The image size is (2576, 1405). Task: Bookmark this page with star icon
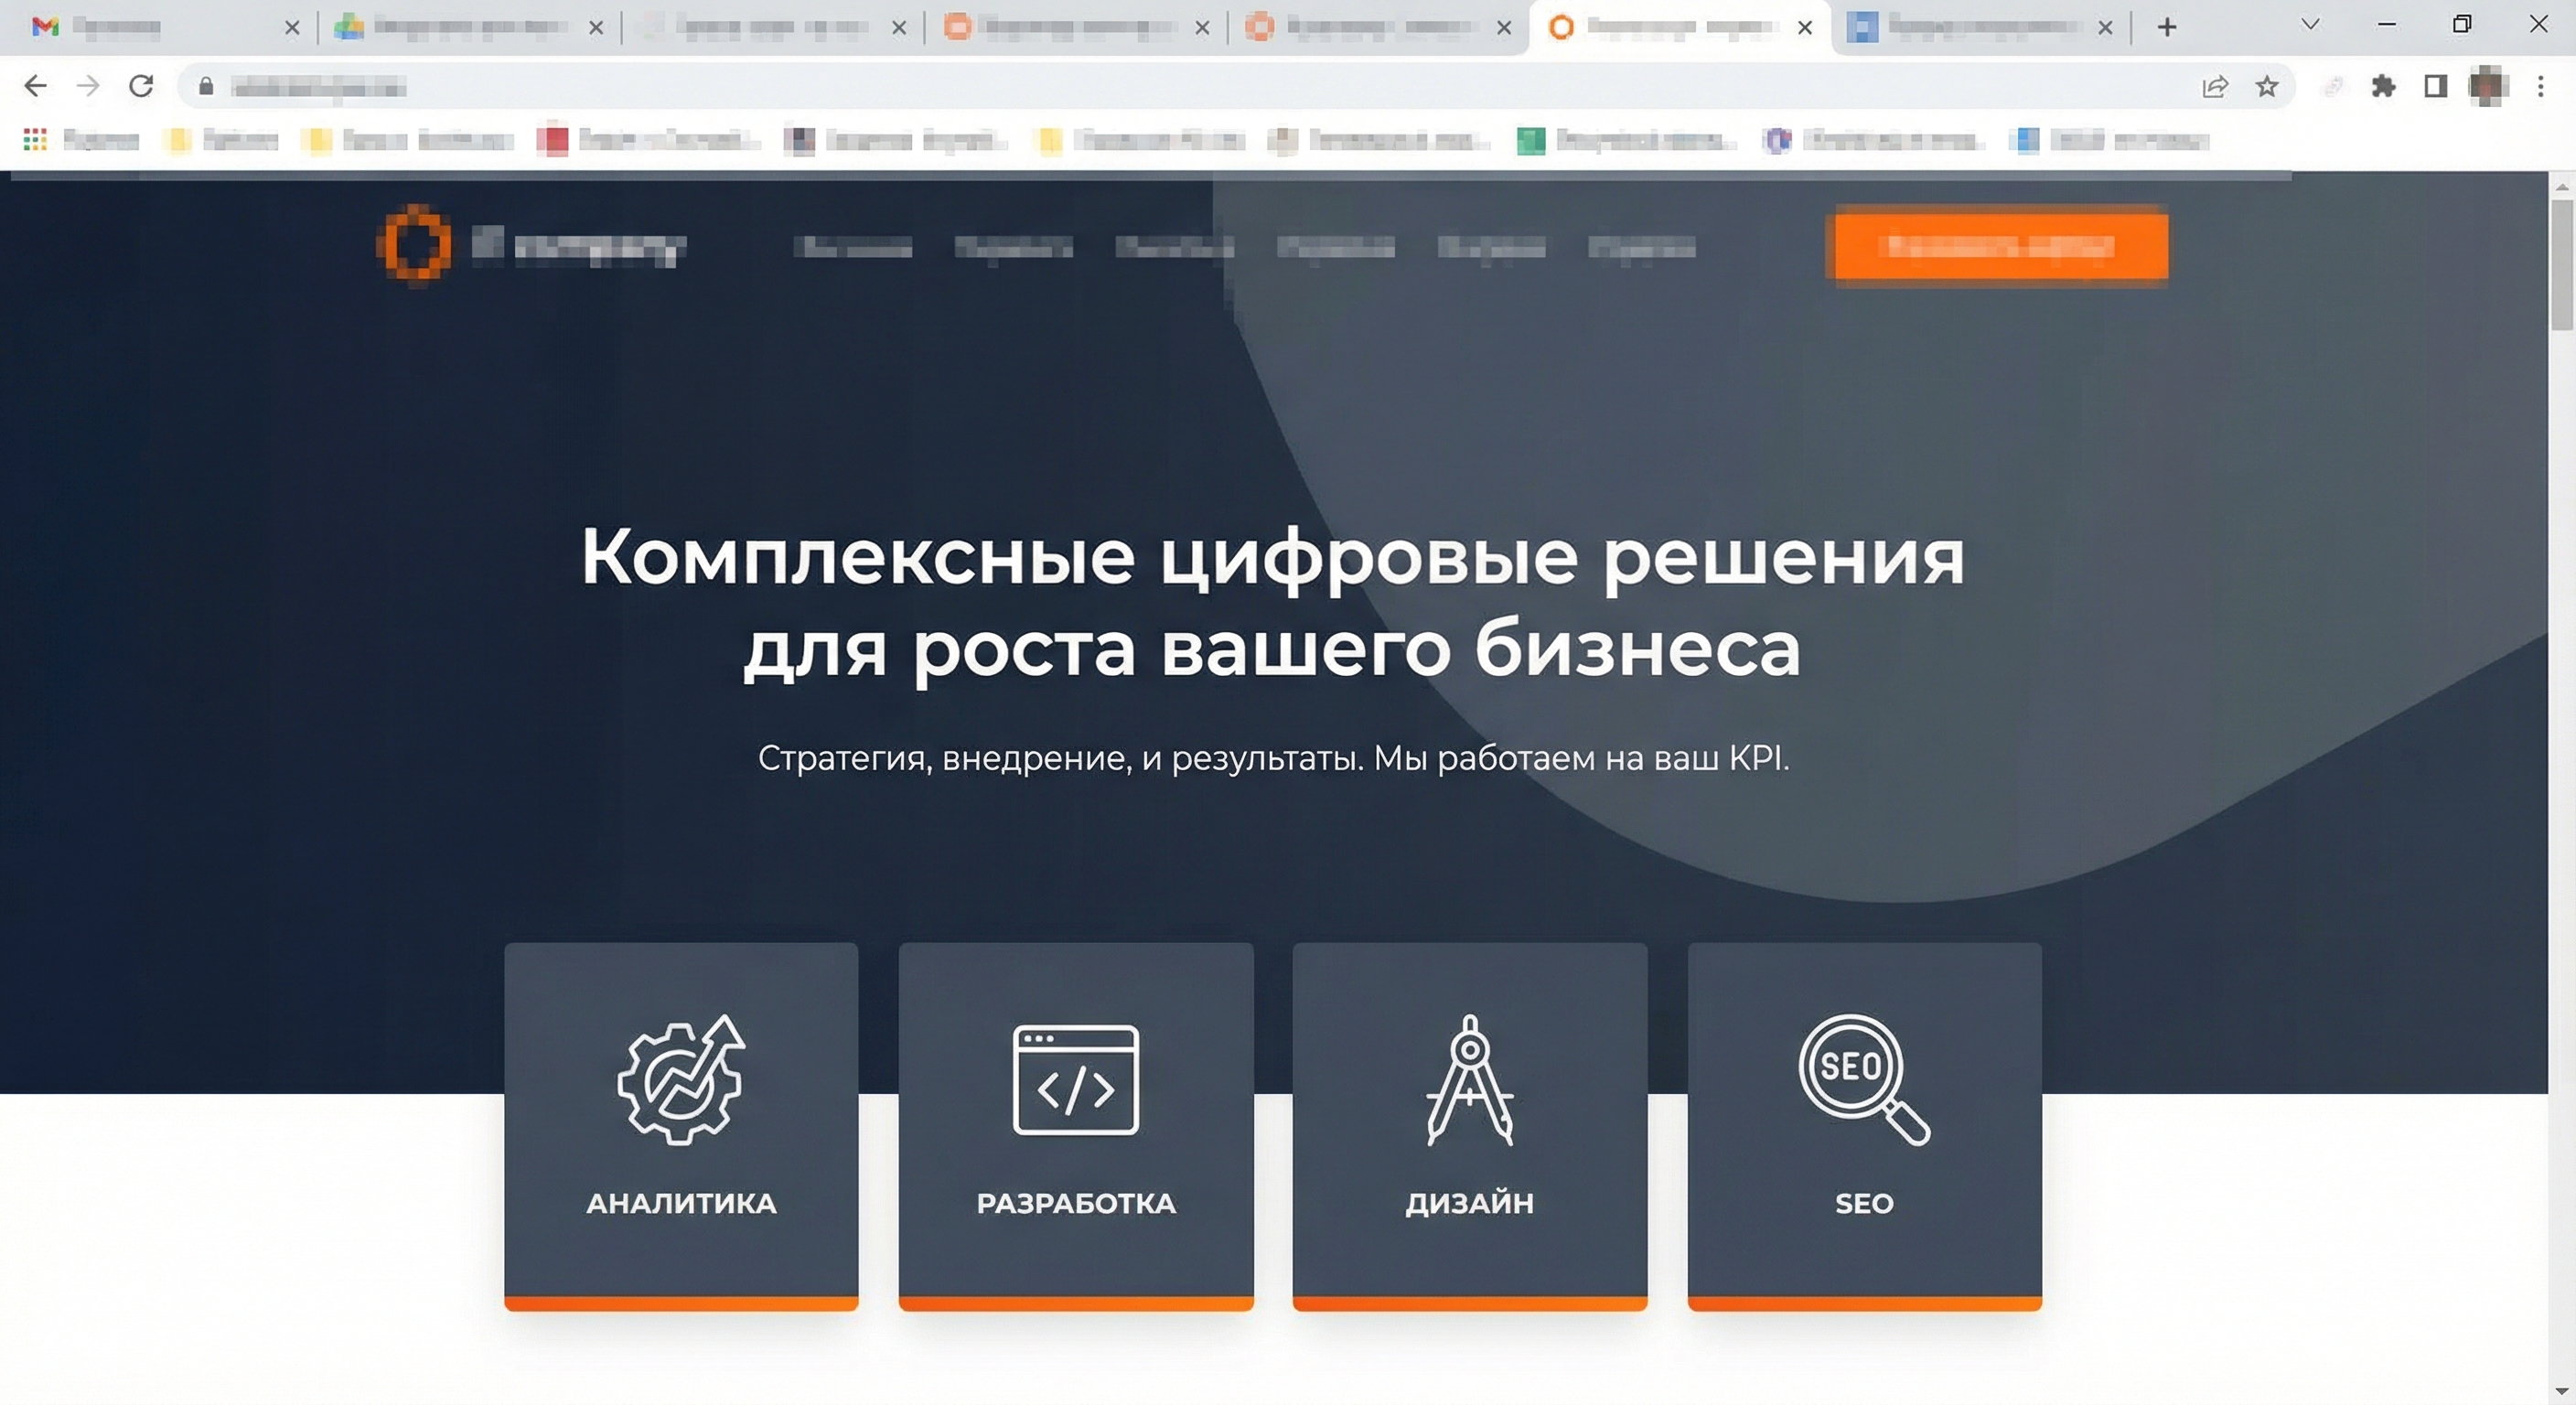(2267, 87)
